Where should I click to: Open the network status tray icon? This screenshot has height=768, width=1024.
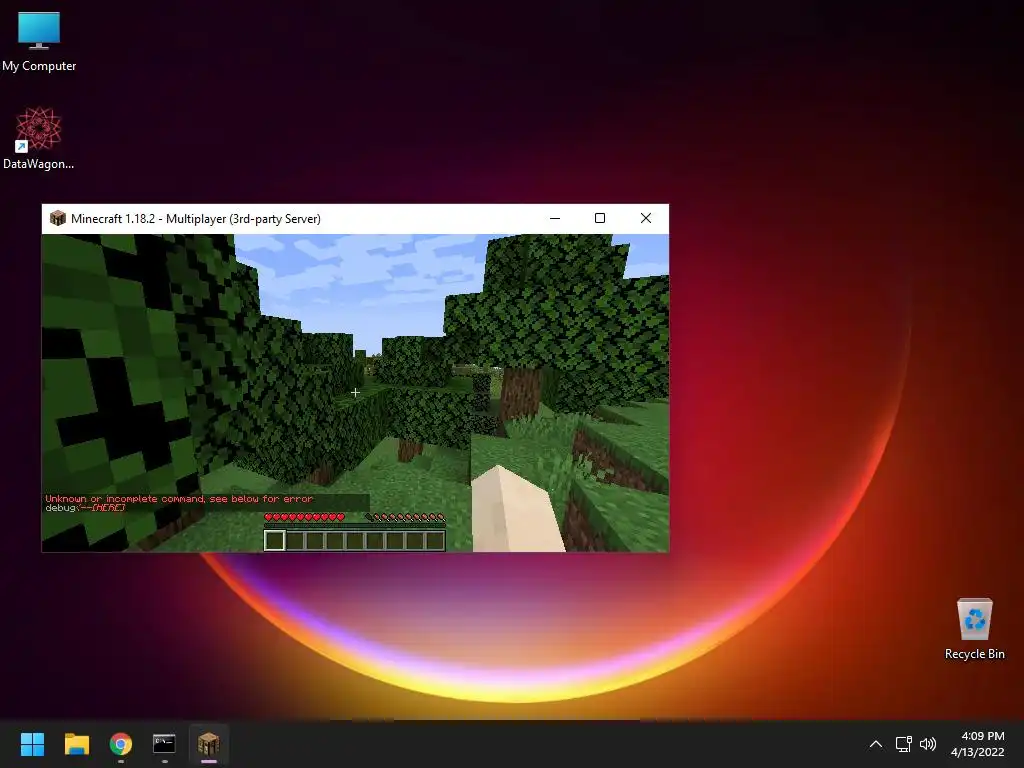(x=903, y=744)
